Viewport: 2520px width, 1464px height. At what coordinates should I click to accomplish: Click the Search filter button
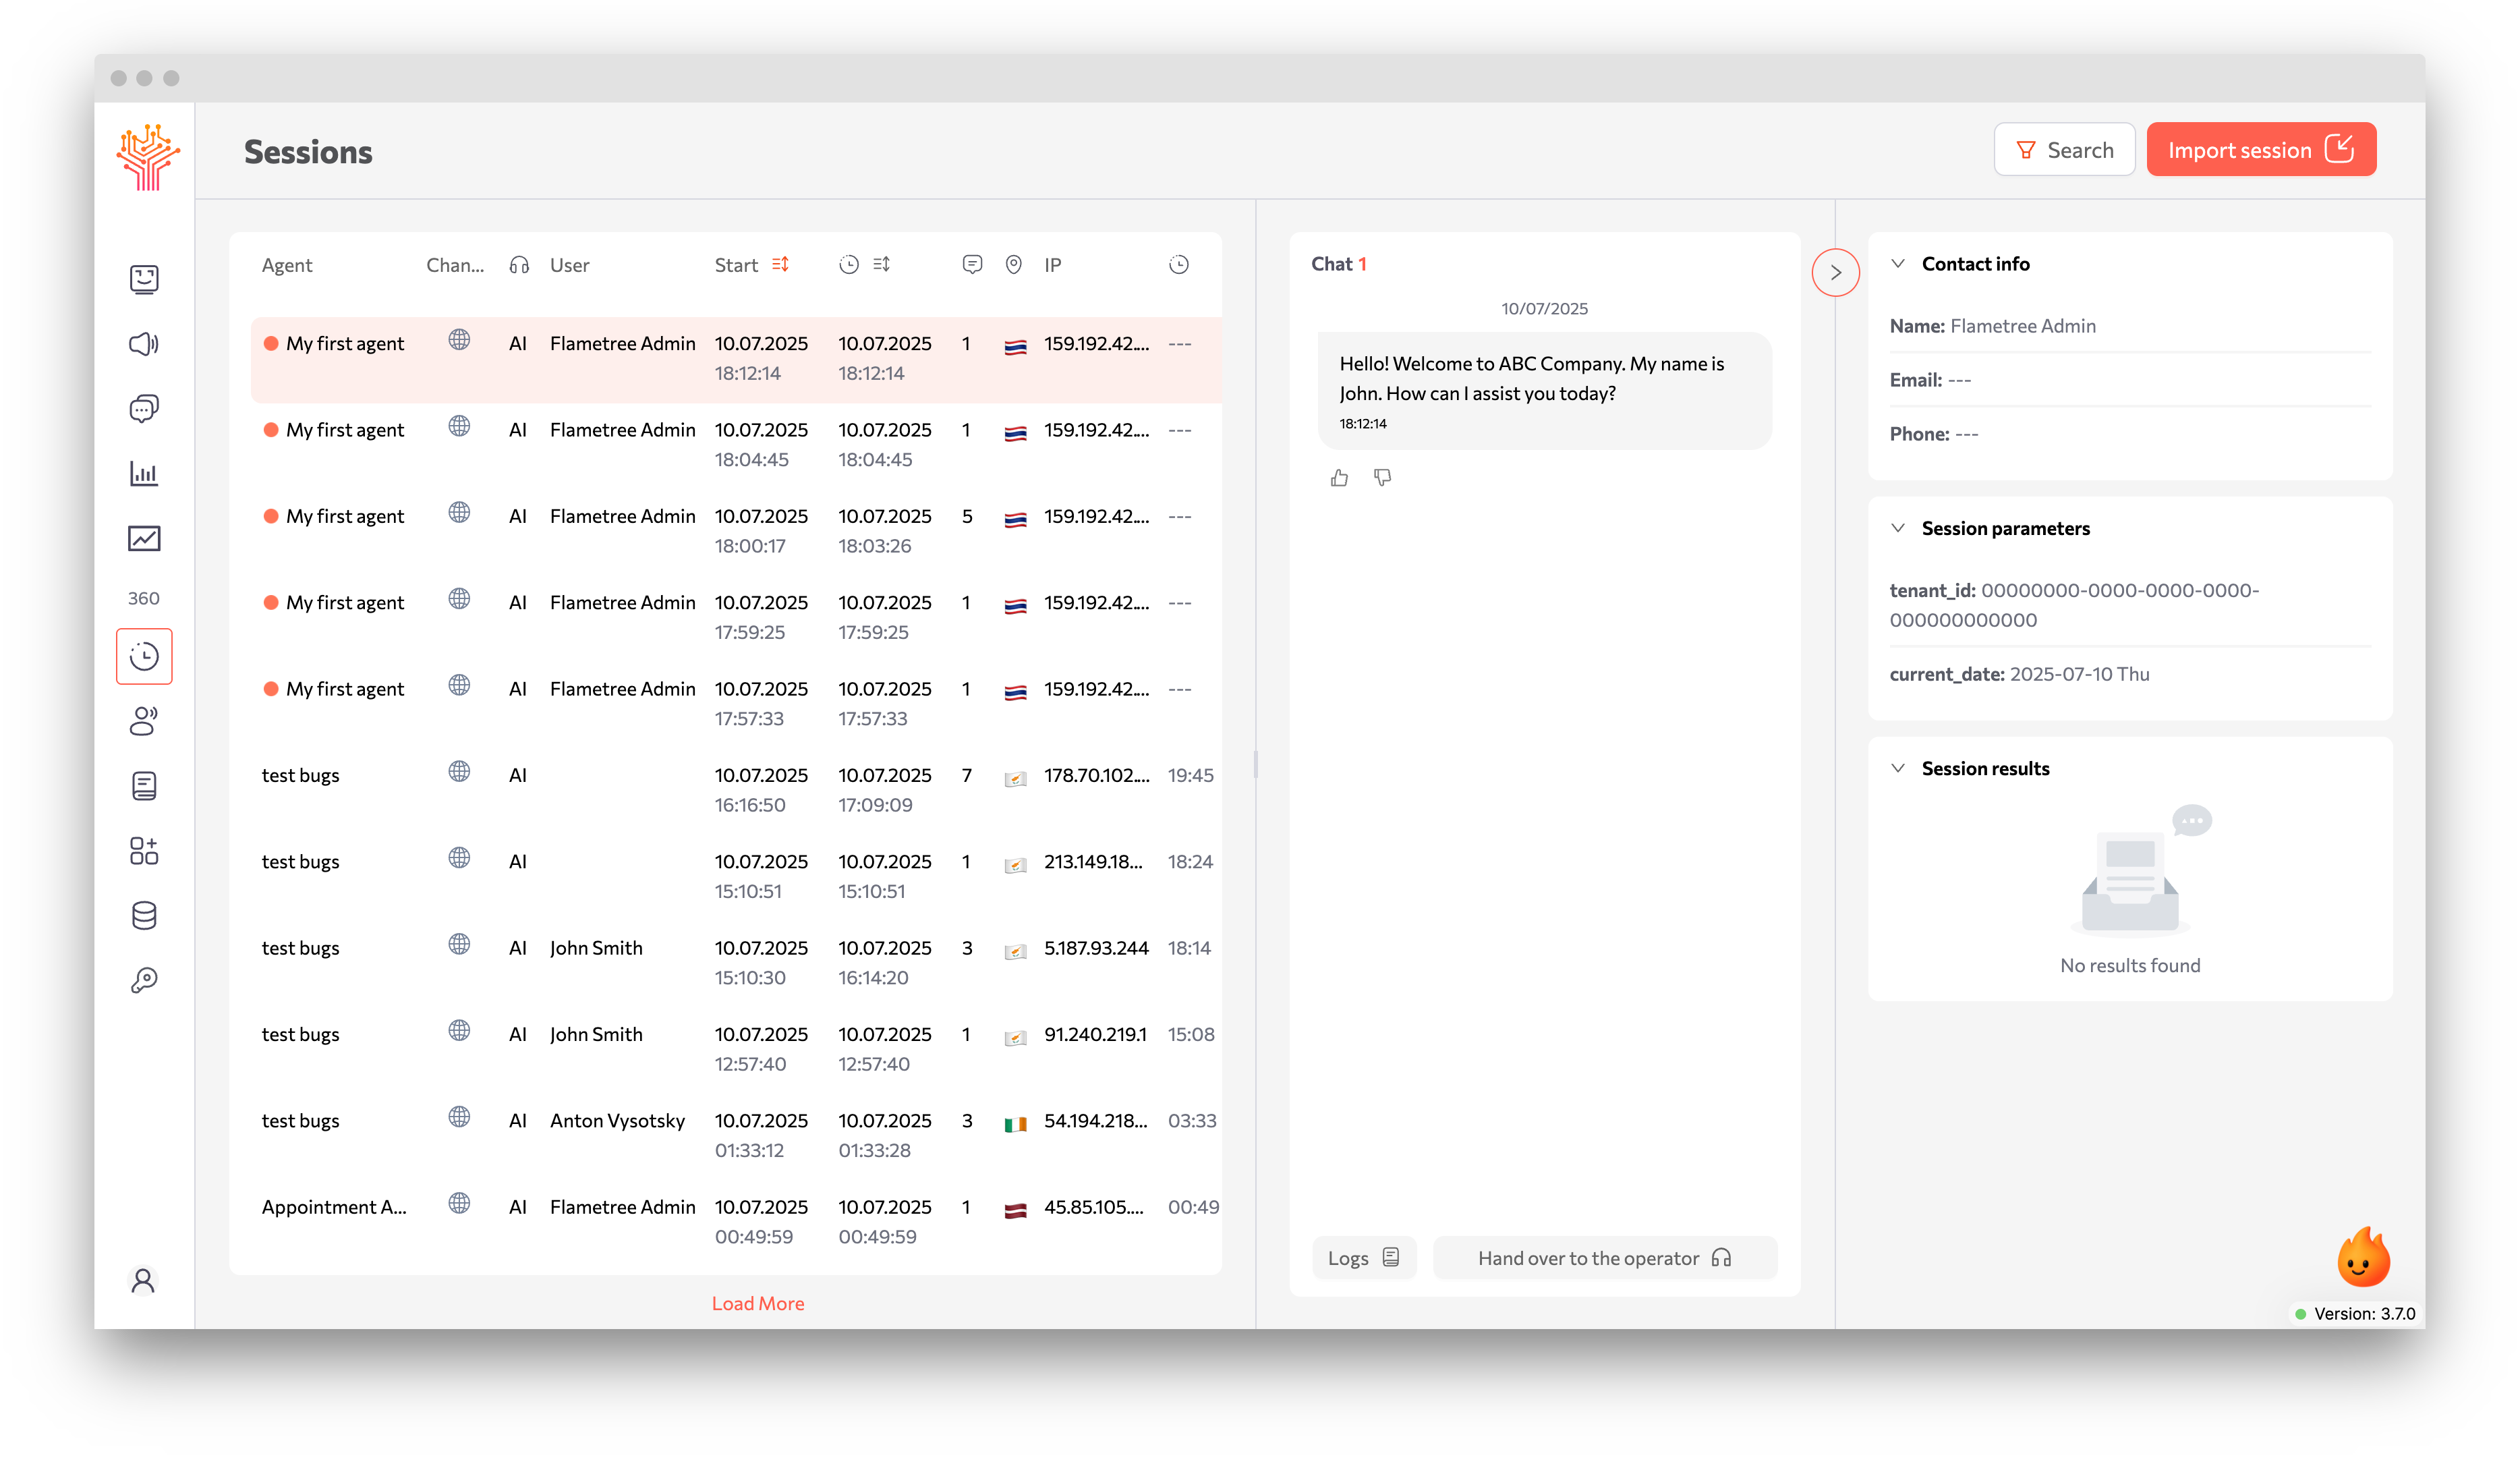2064,150
